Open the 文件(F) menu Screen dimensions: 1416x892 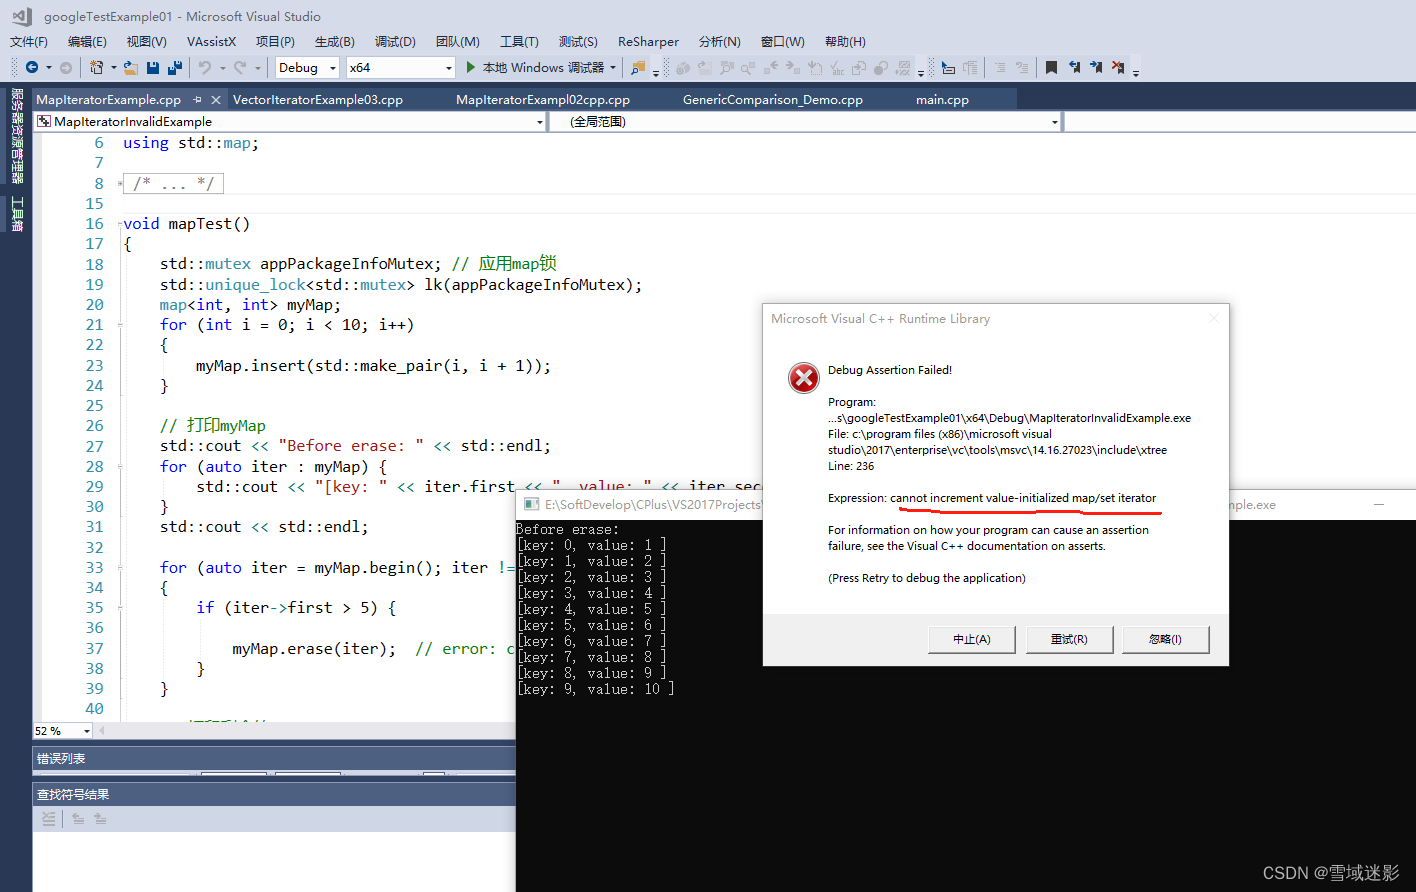[29, 41]
